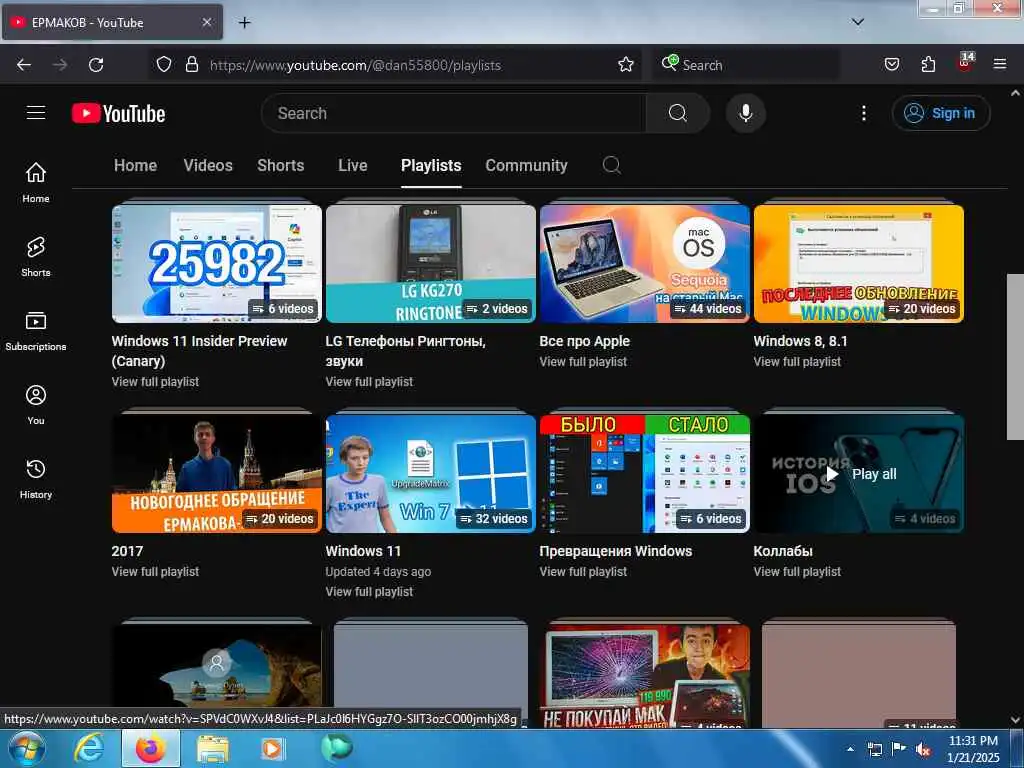The width and height of the screenshot is (1024, 768).
Task: List all tabs dropdown arrow
Action: [x=857, y=22]
